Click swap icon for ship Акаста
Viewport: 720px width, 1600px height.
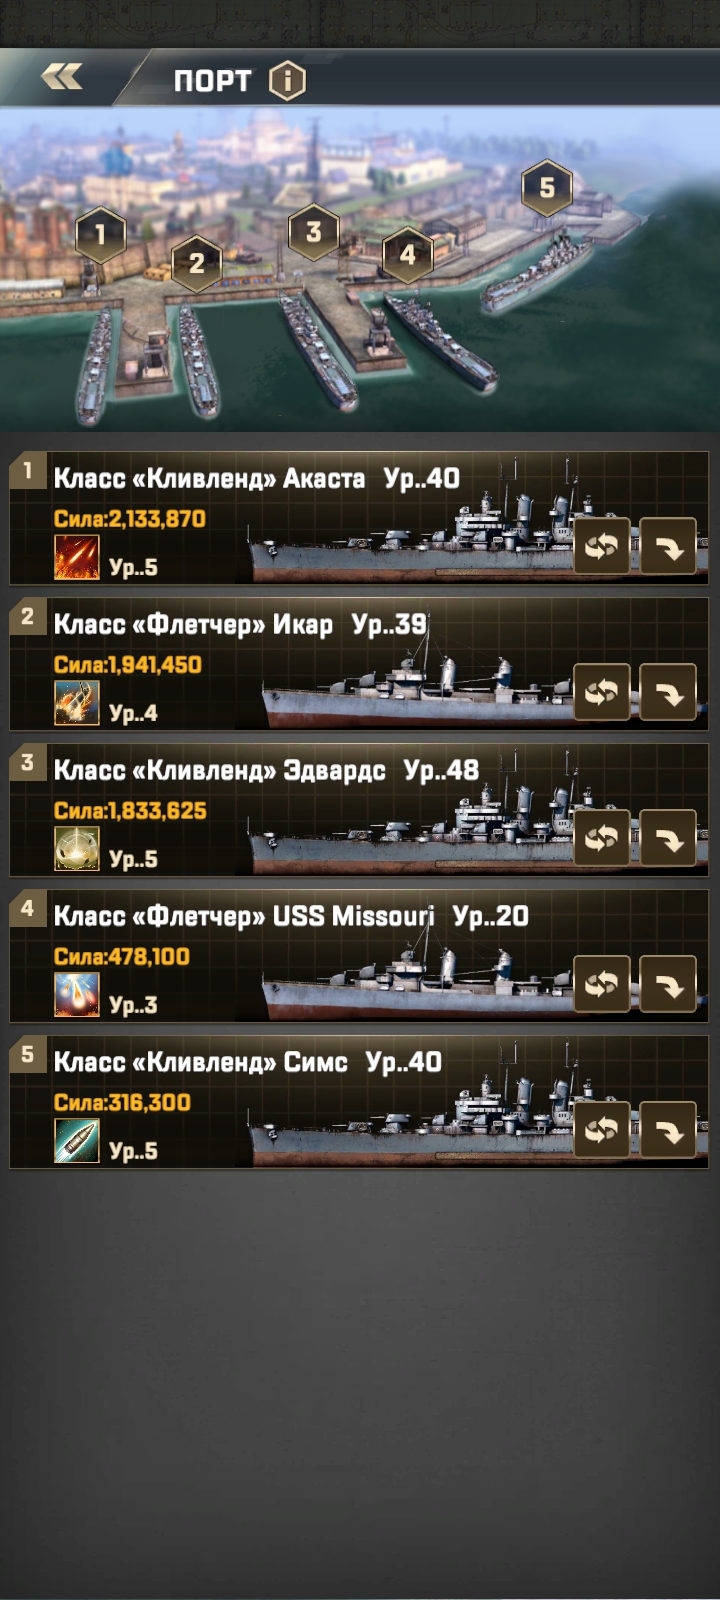tap(601, 546)
